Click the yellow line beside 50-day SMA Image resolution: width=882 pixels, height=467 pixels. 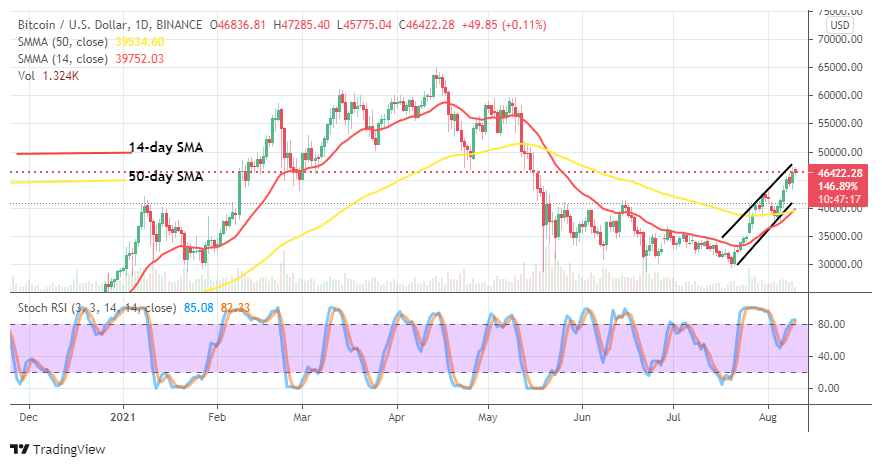point(70,180)
